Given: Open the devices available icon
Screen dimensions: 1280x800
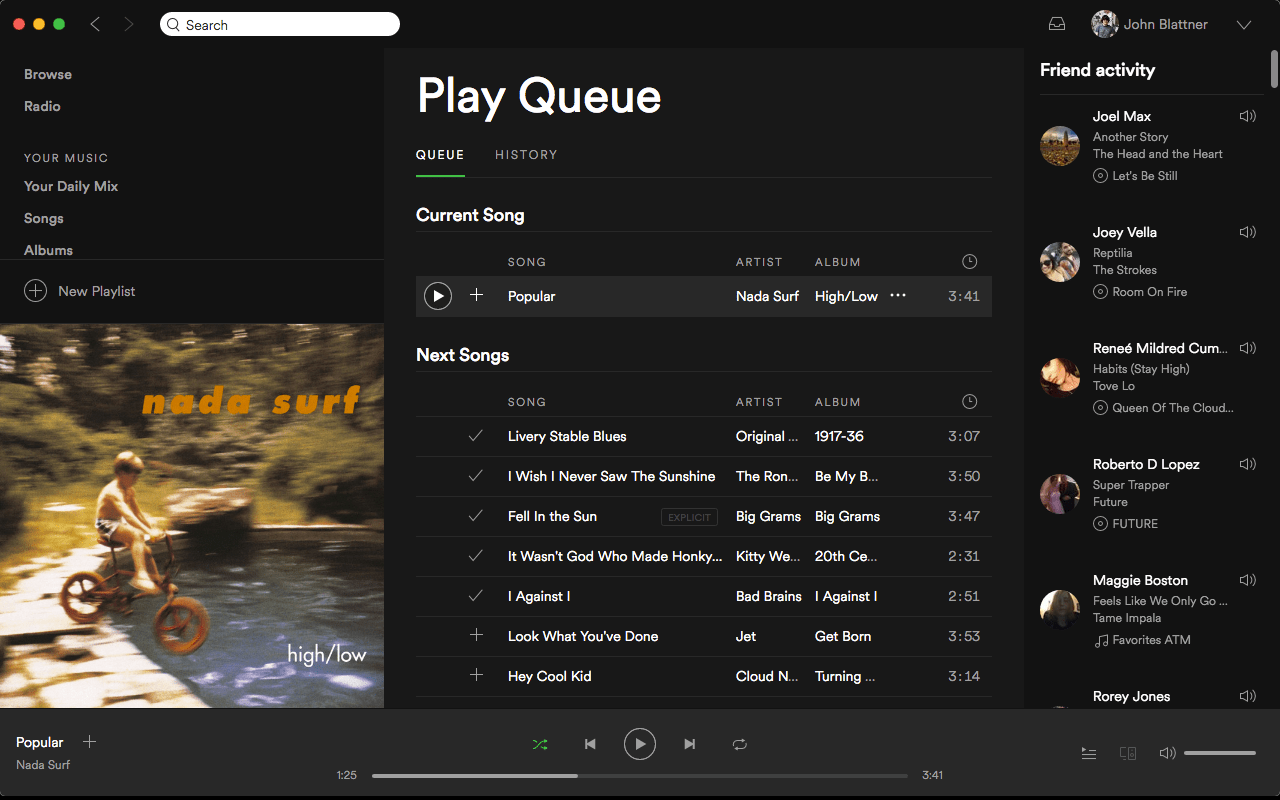Looking at the screenshot, I should point(1128,753).
